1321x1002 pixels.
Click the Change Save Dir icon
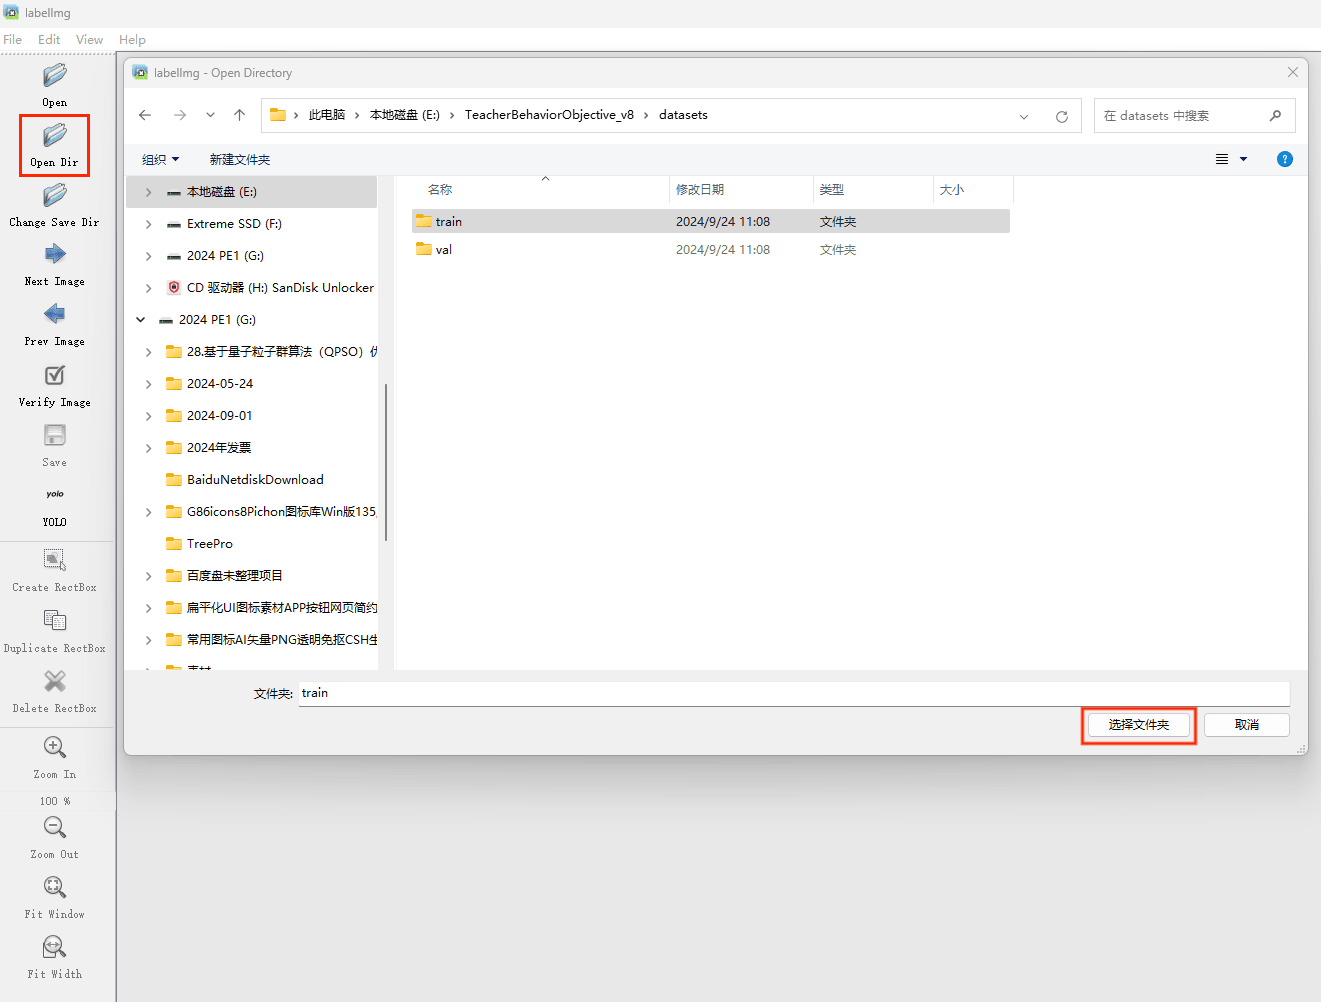pyautogui.click(x=55, y=196)
